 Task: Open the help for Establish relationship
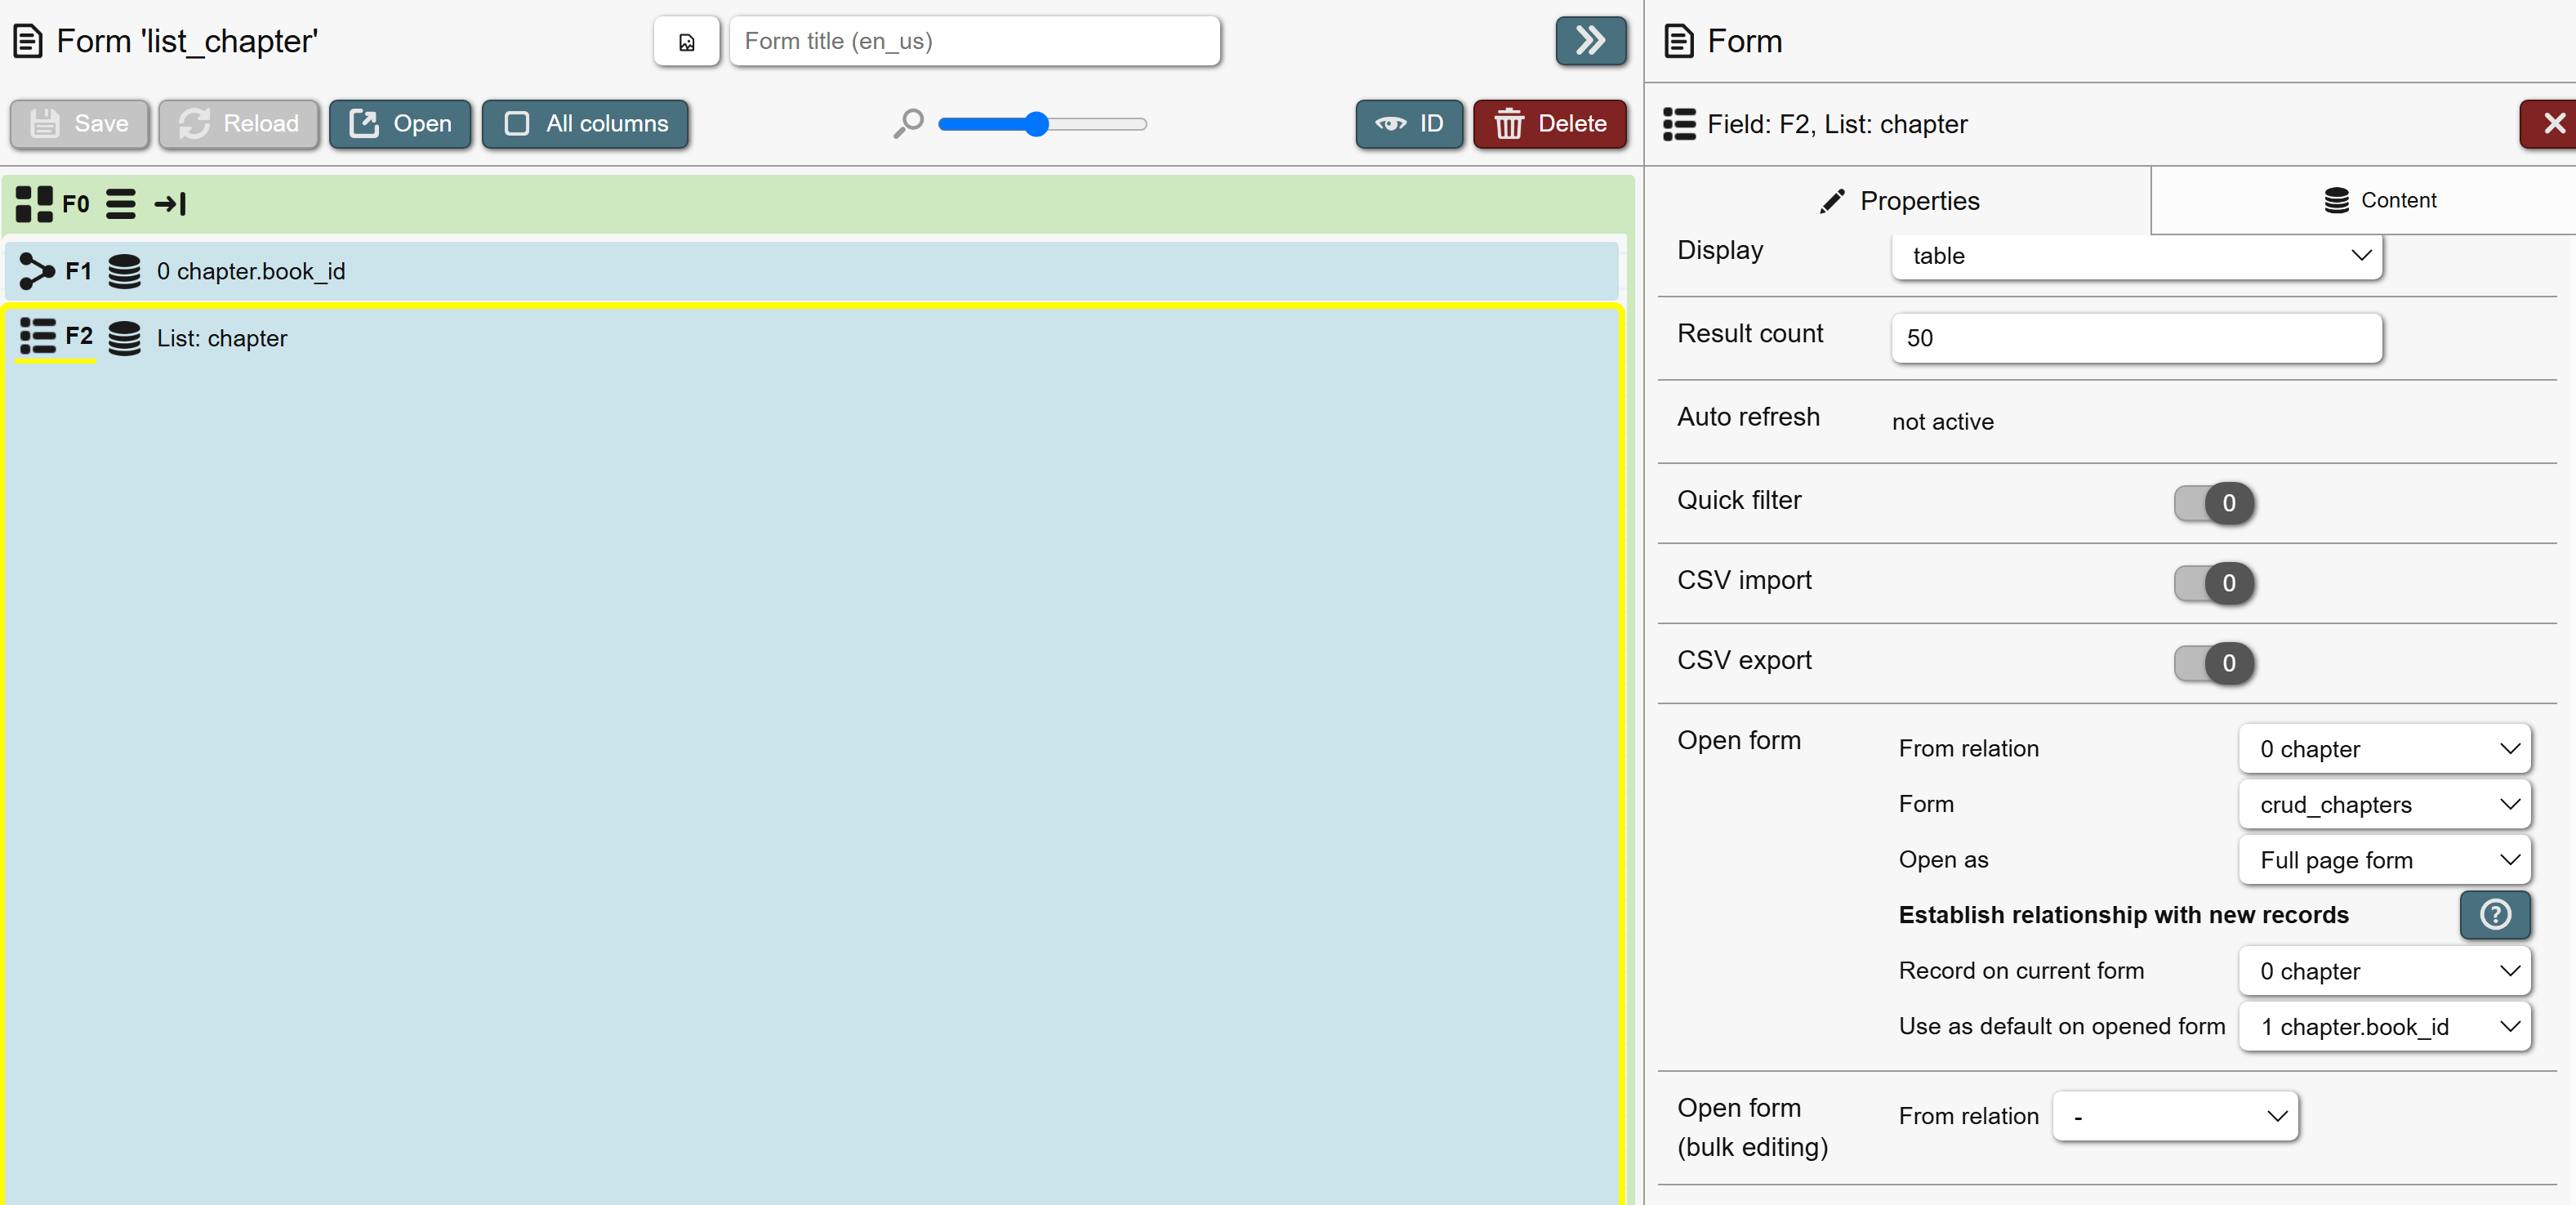[2494, 915]
